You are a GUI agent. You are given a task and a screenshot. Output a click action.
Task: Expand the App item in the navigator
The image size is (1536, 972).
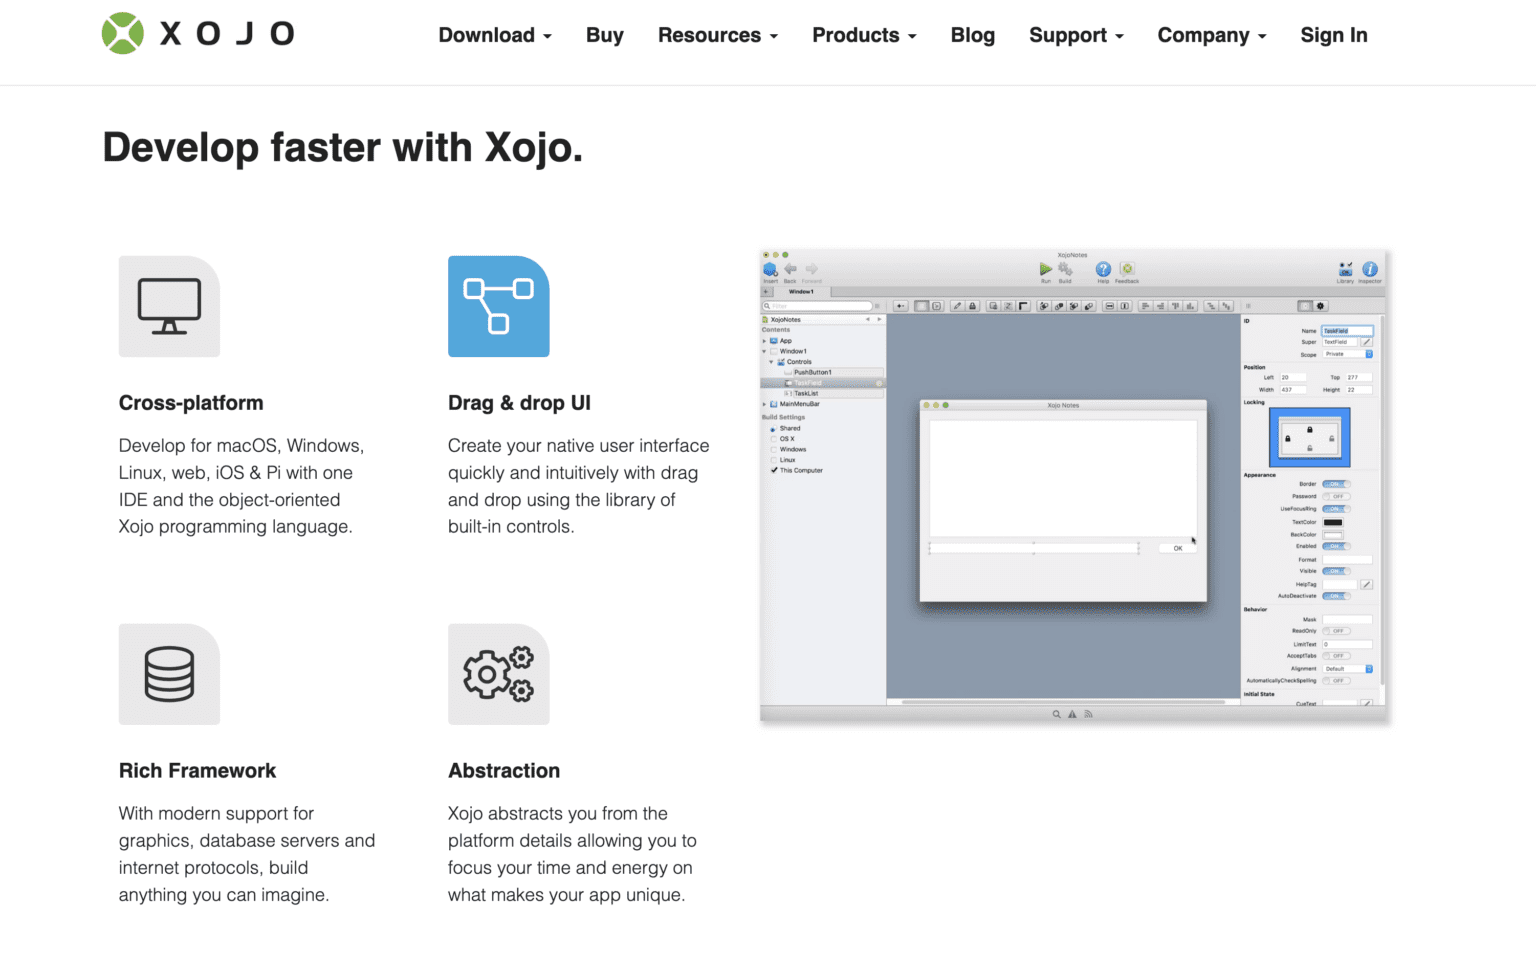(x=764, y=341)
